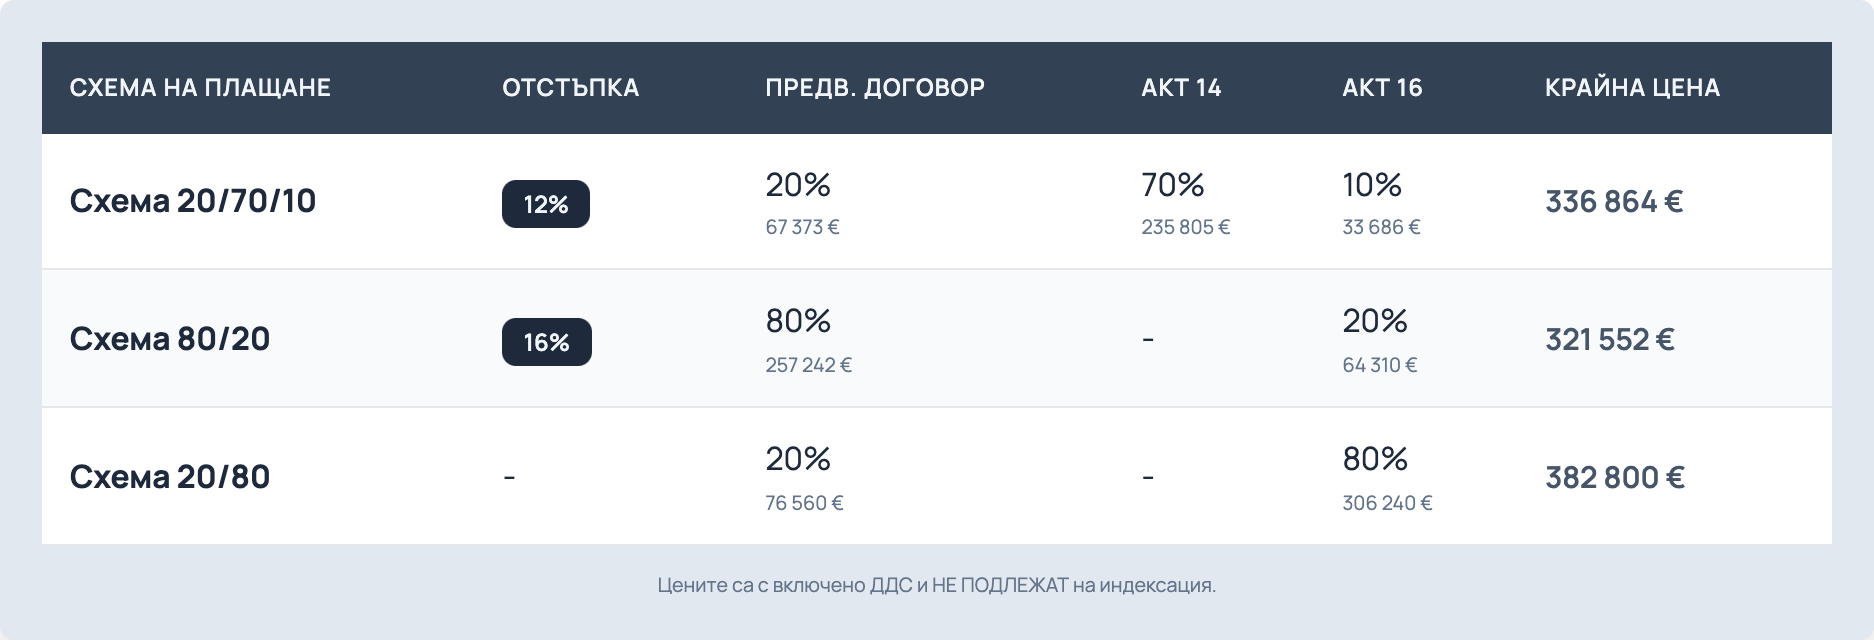Click the final price 382 800 €
This screenshot has width=1874, height=640.
coord(1614,478)
